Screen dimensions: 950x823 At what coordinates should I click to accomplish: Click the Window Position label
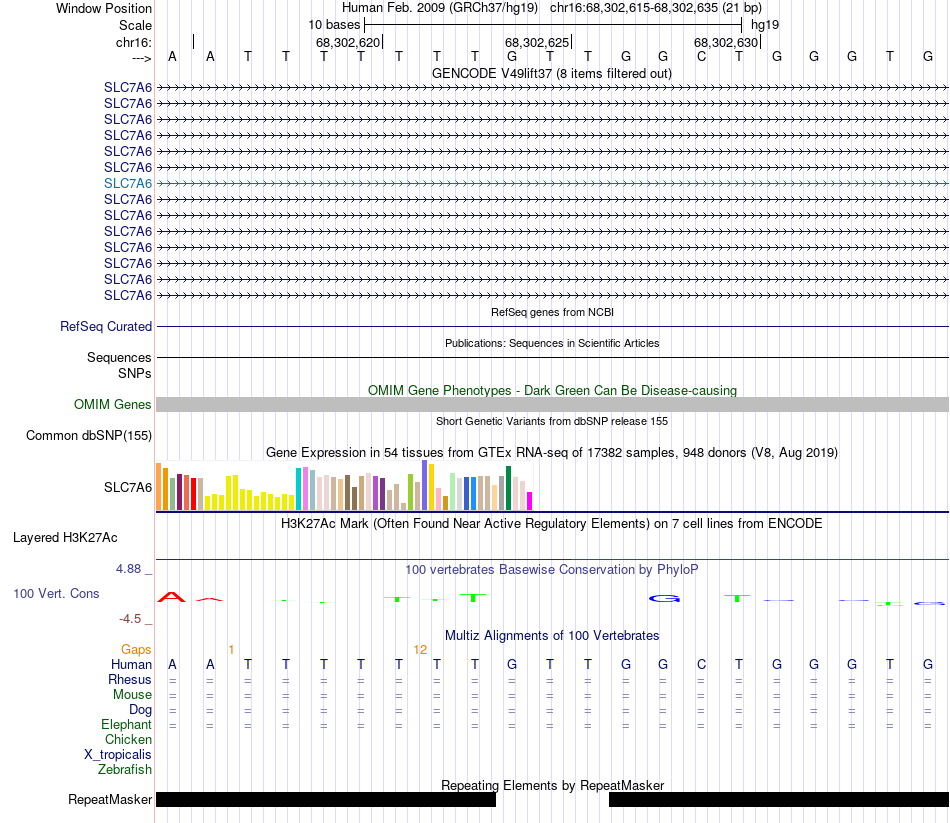[x=104, y=8]
